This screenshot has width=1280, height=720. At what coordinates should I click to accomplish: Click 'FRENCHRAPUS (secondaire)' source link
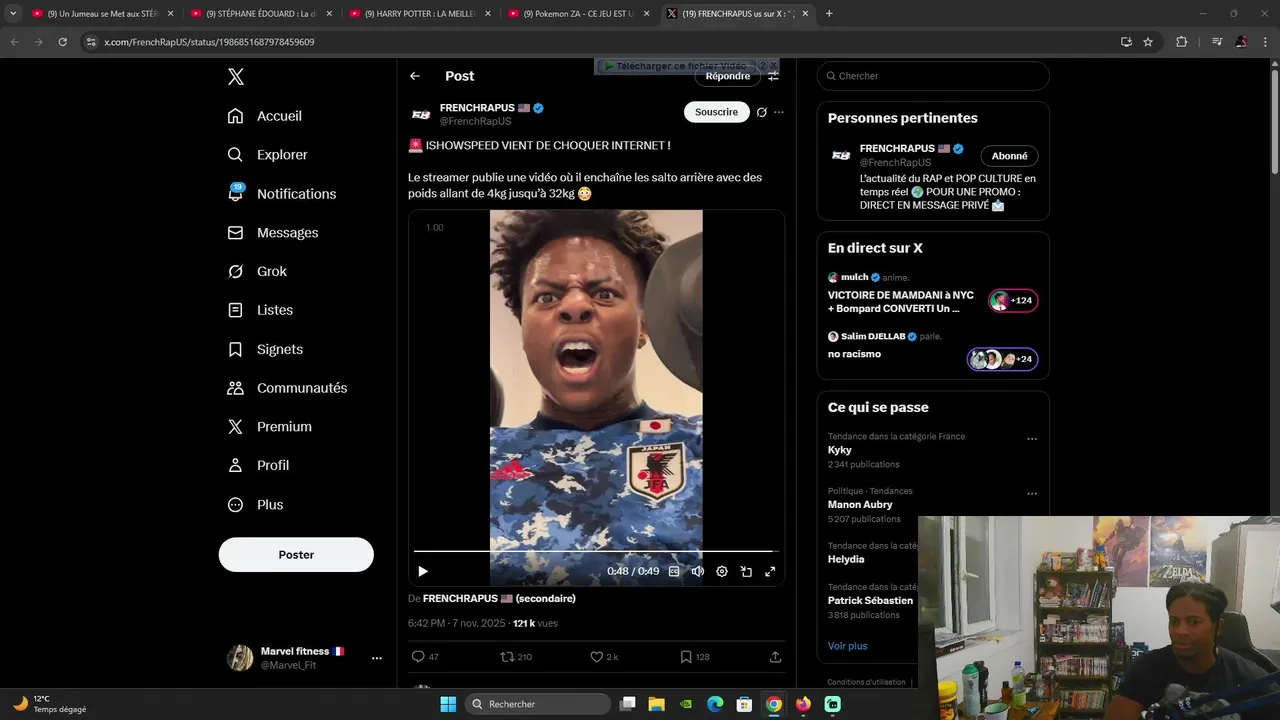(x=499, y=599)
